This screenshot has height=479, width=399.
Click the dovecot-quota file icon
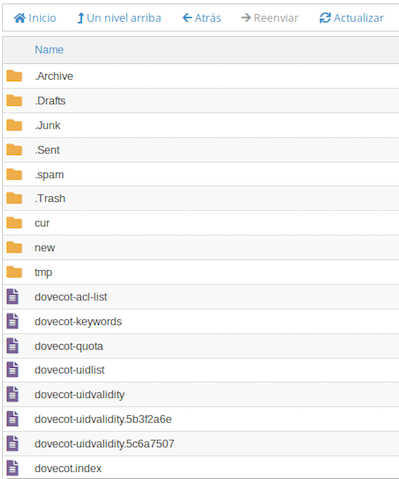pos(13,346)
